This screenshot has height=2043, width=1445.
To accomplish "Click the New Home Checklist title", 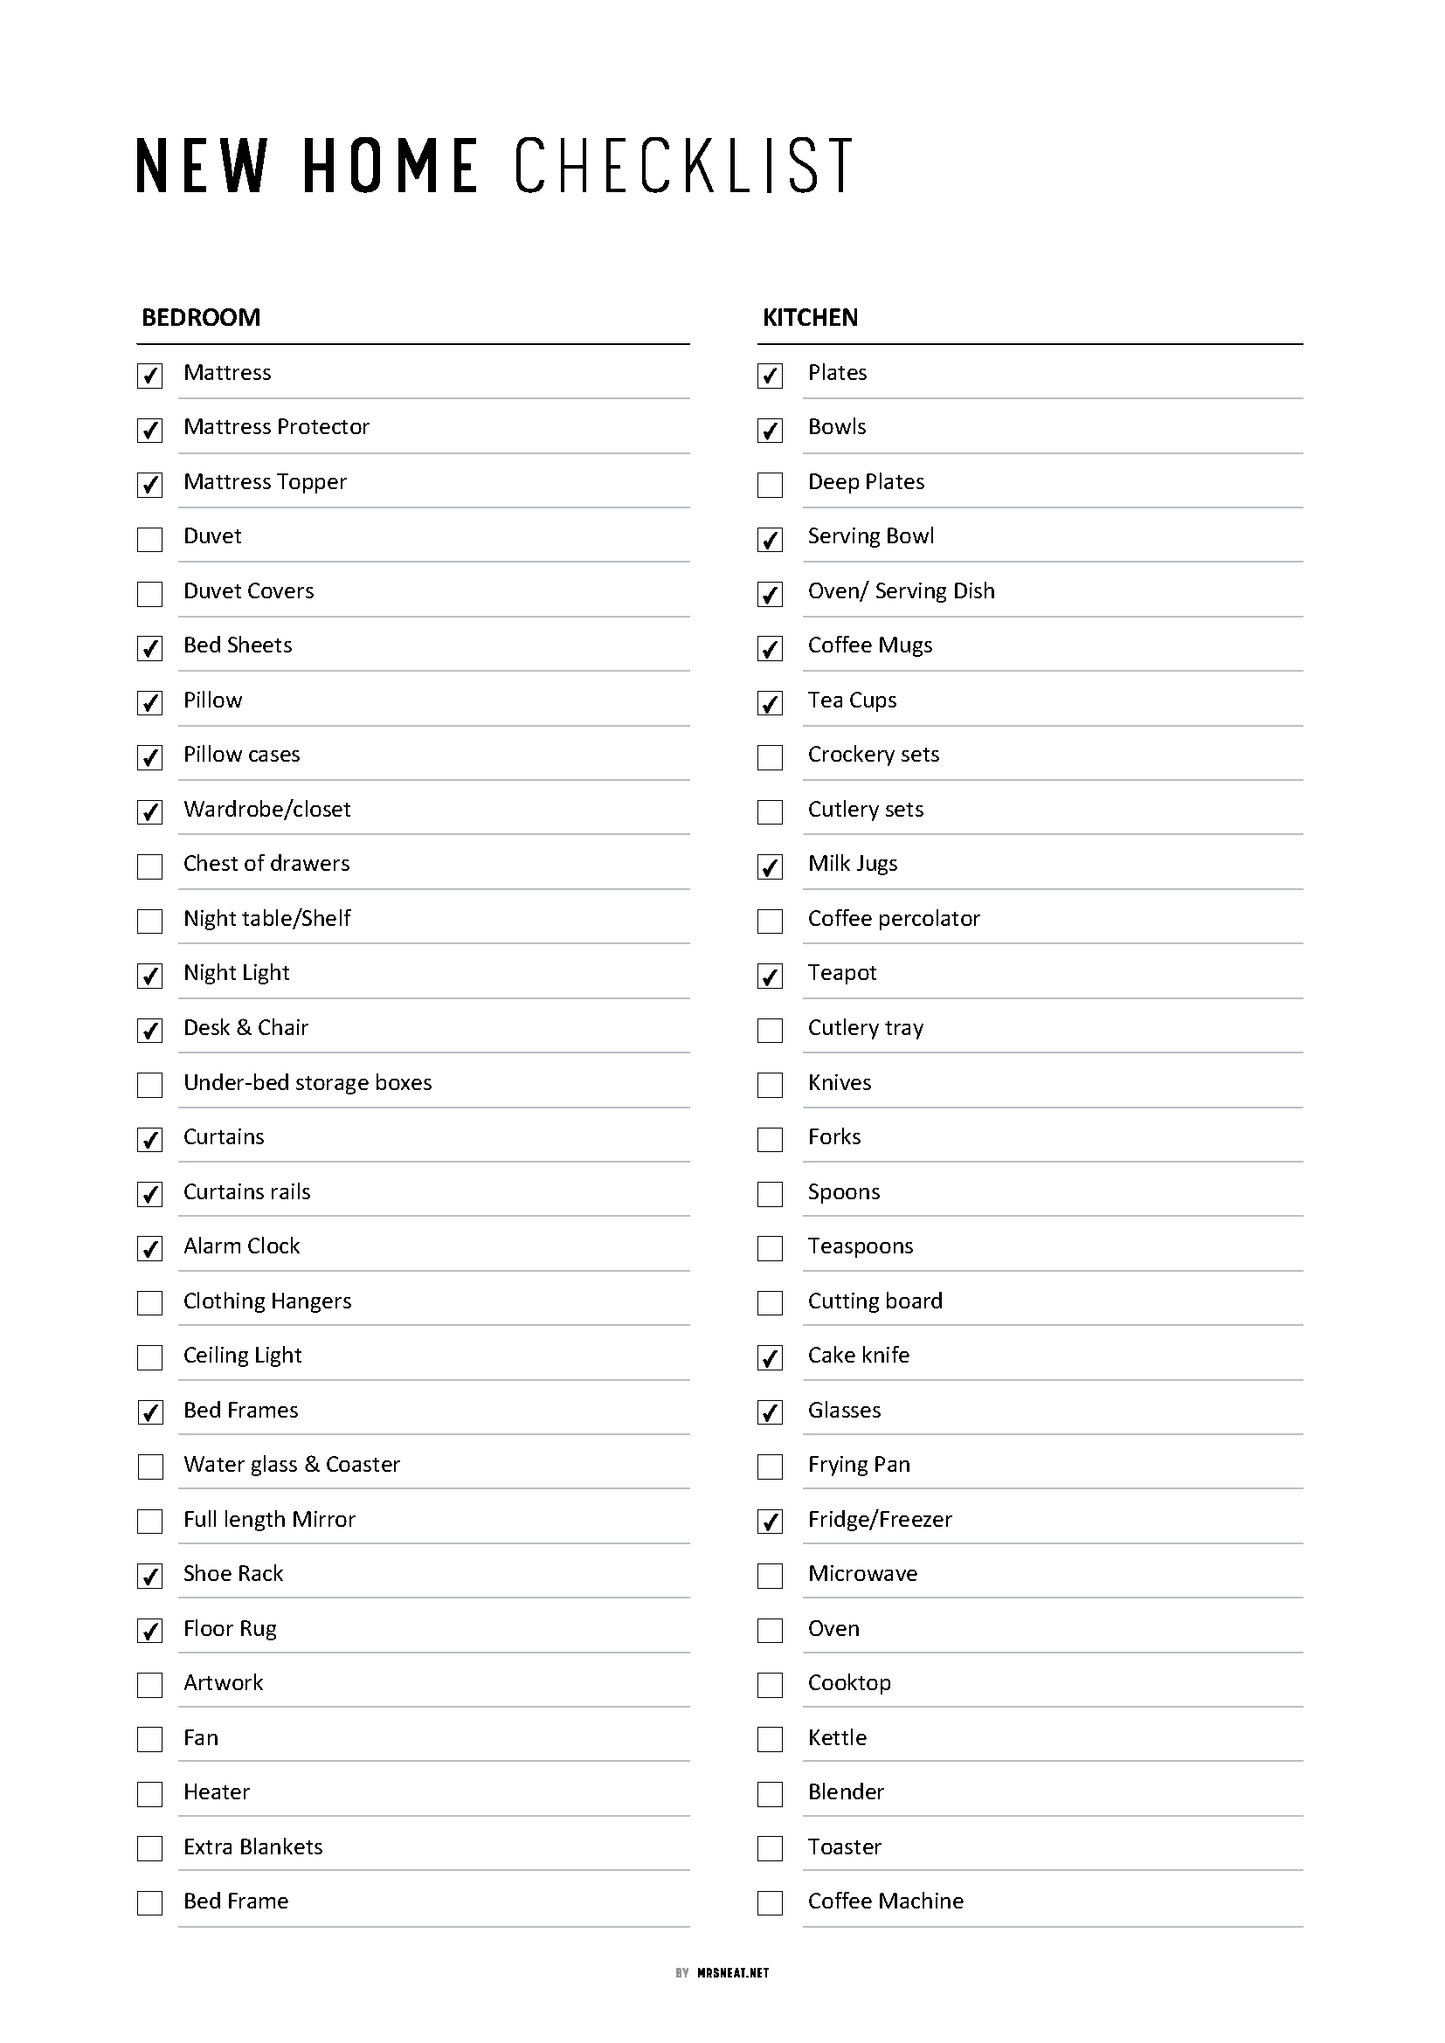I will [494, 166].
